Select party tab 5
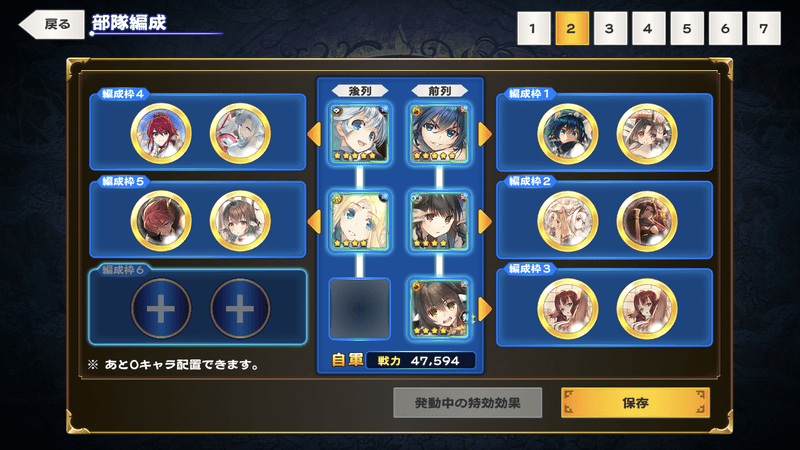800x450 pixels. (x=687, y=29)
